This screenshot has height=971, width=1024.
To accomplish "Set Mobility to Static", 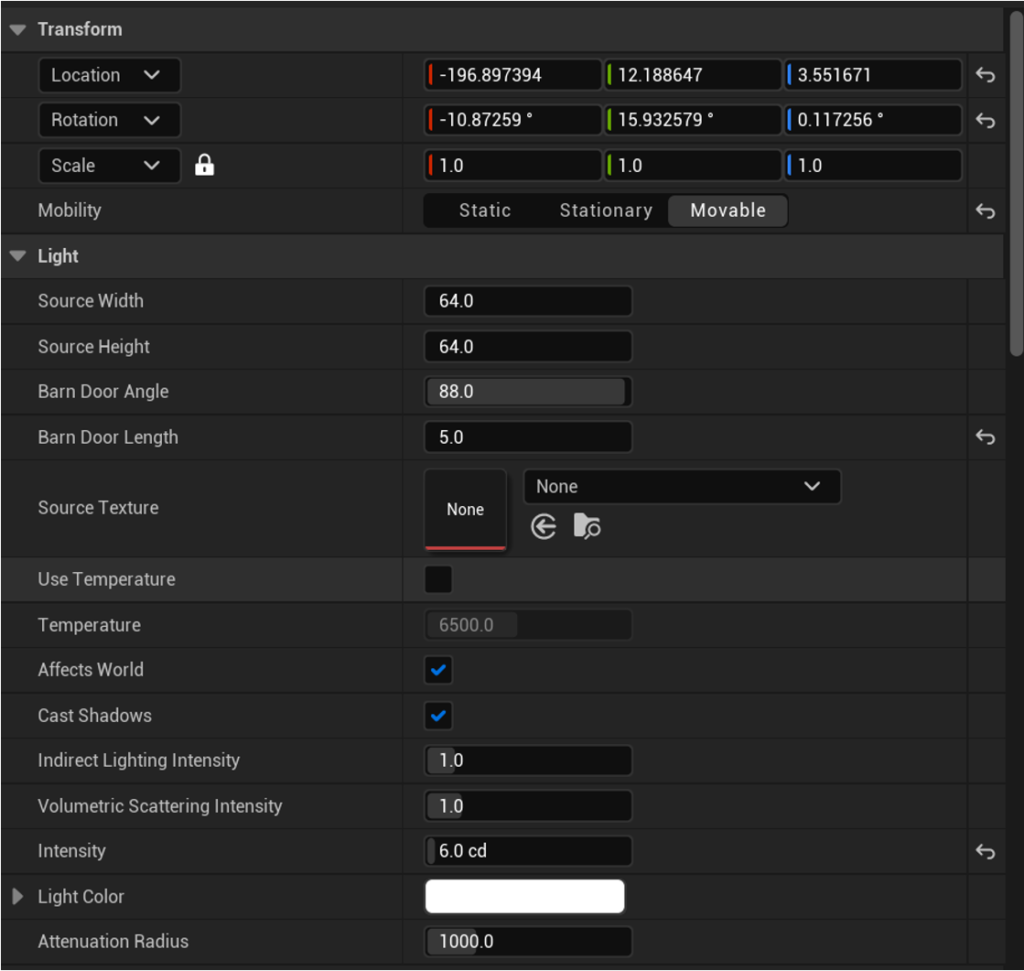I will [x=485, y=211].
